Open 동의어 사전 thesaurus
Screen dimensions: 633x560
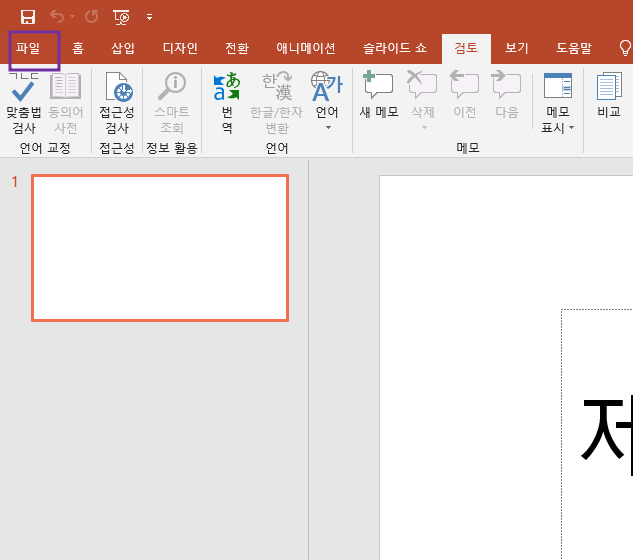pos(66,103)
